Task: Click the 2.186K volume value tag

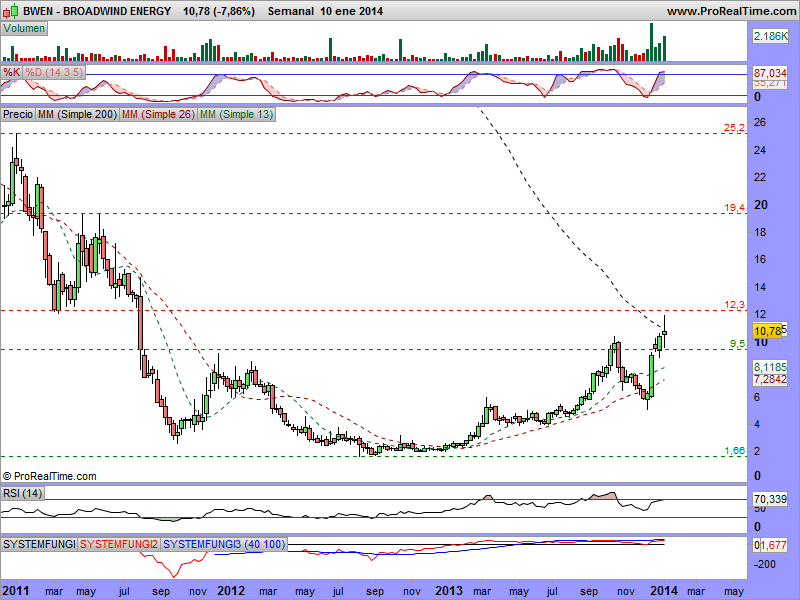Action: click(770, 36)
